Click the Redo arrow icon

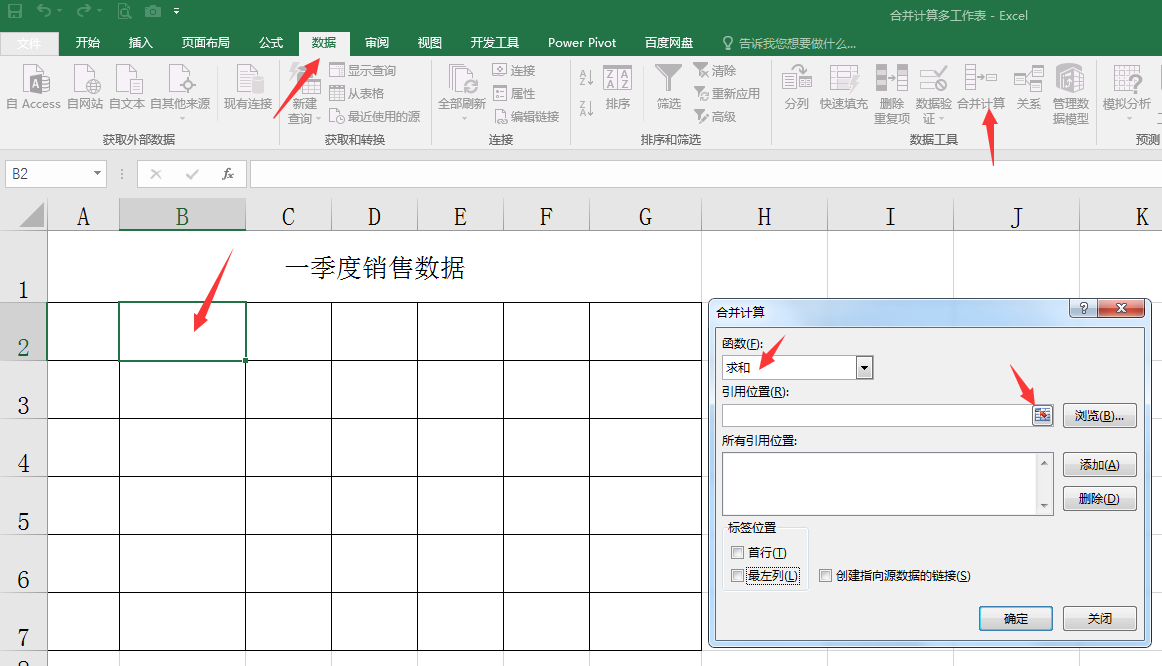tap(84, 11)
